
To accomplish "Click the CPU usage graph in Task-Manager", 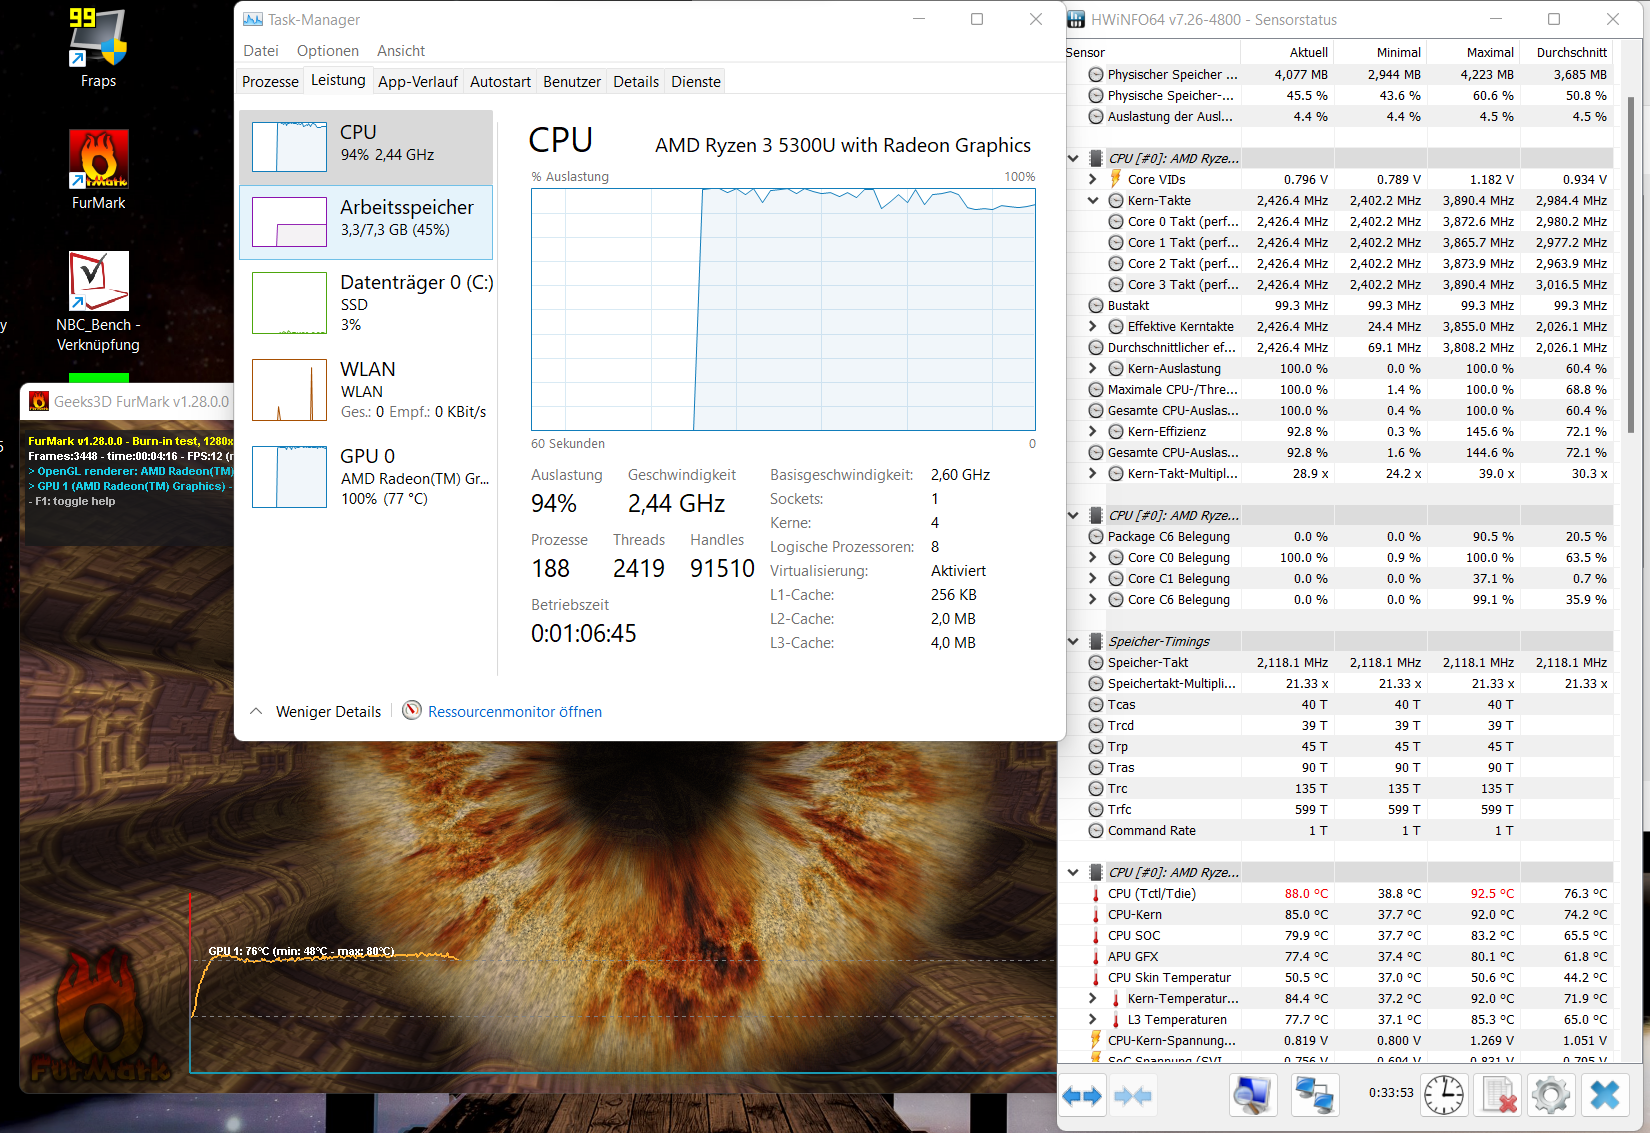I will [783, 309].
